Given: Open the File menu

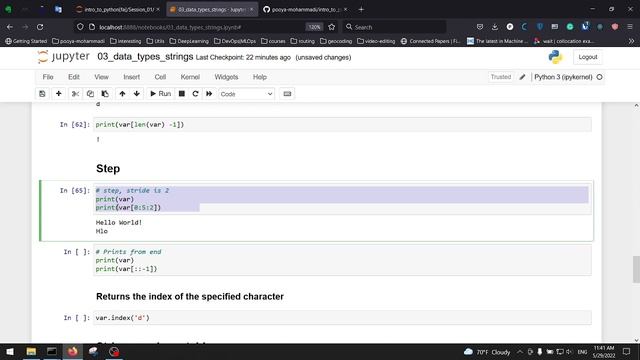Looking at the screenshot, I should click(48, 77).
